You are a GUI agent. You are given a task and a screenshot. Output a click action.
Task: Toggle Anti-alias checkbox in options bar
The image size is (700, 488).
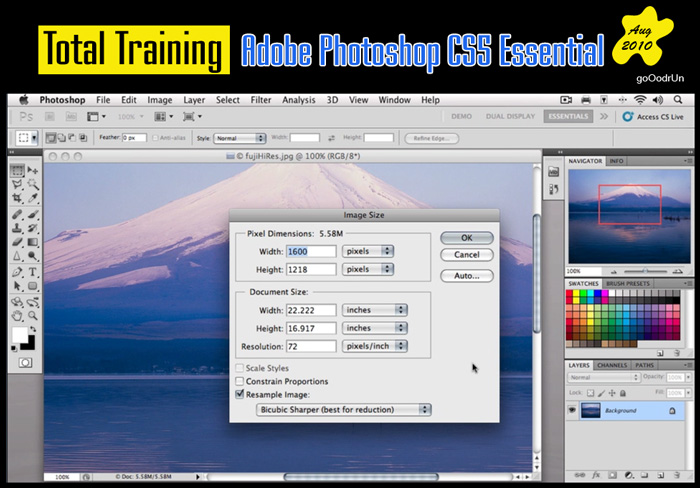tap(155, 138)
